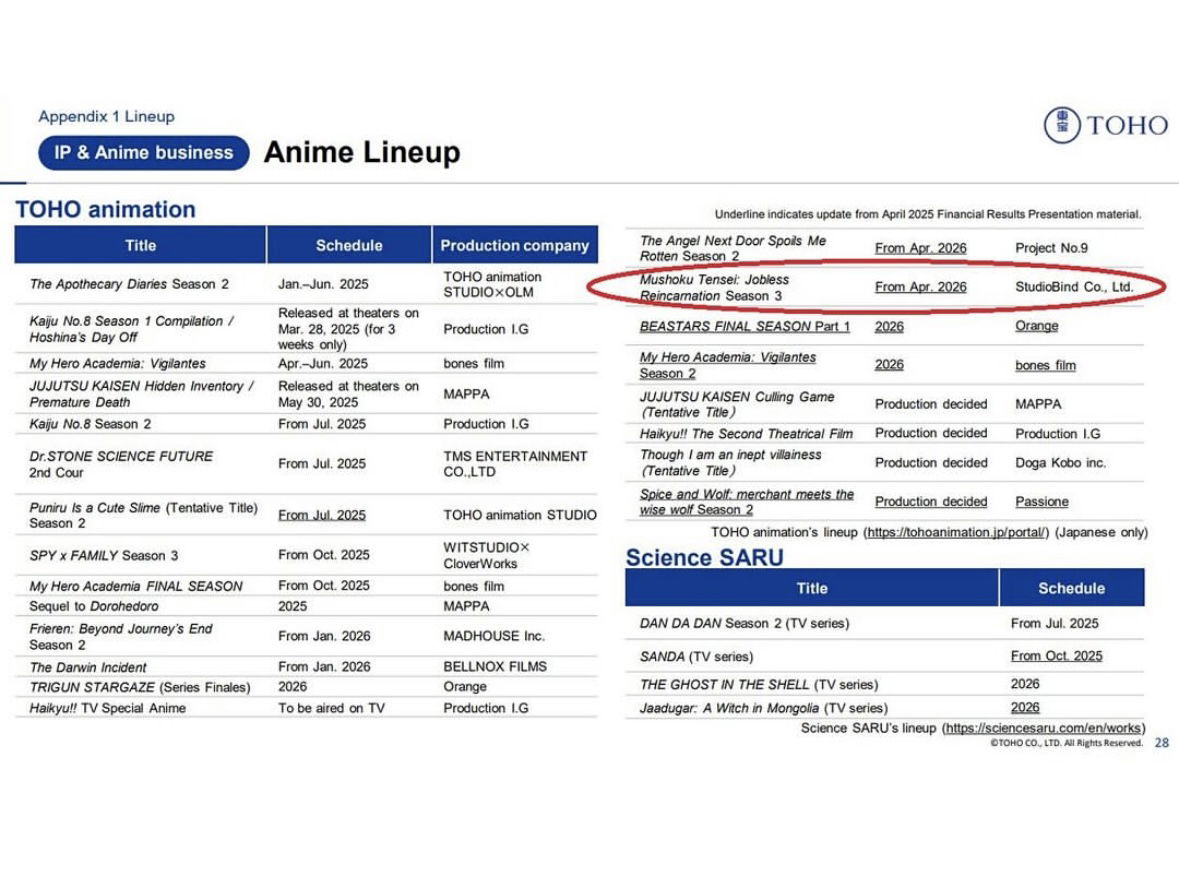Image resolution: width=1179 pixels, height=886 pixels.
Task: Select 'DAN DA DAN Season 2 (TV series)'
Action: [x=744, y=624]
